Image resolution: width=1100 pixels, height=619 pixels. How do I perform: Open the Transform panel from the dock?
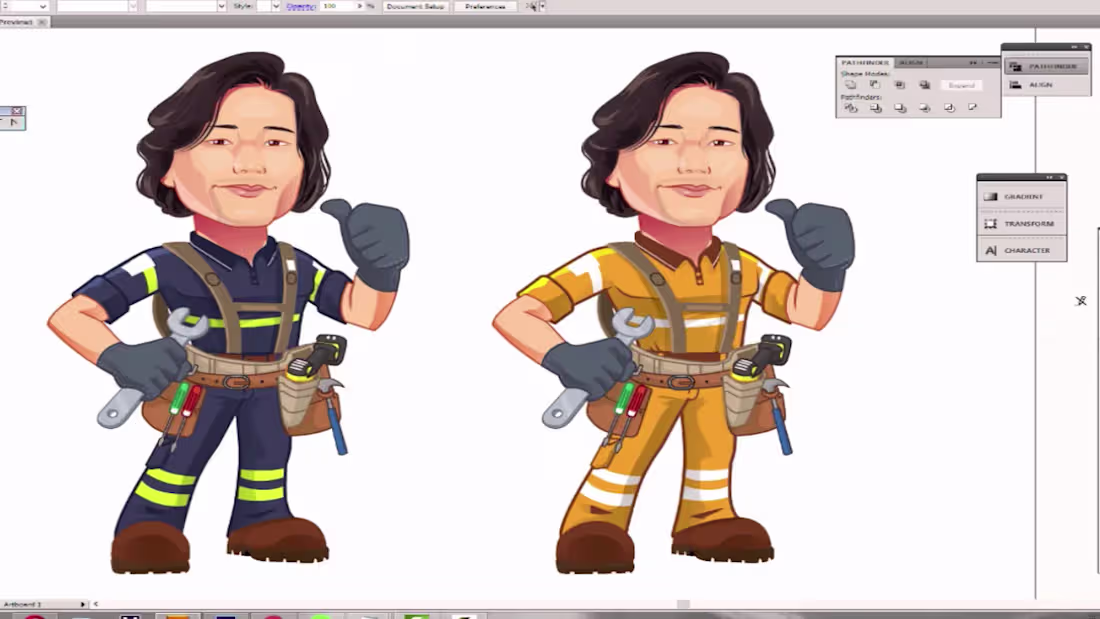(x=1022, y=224)
